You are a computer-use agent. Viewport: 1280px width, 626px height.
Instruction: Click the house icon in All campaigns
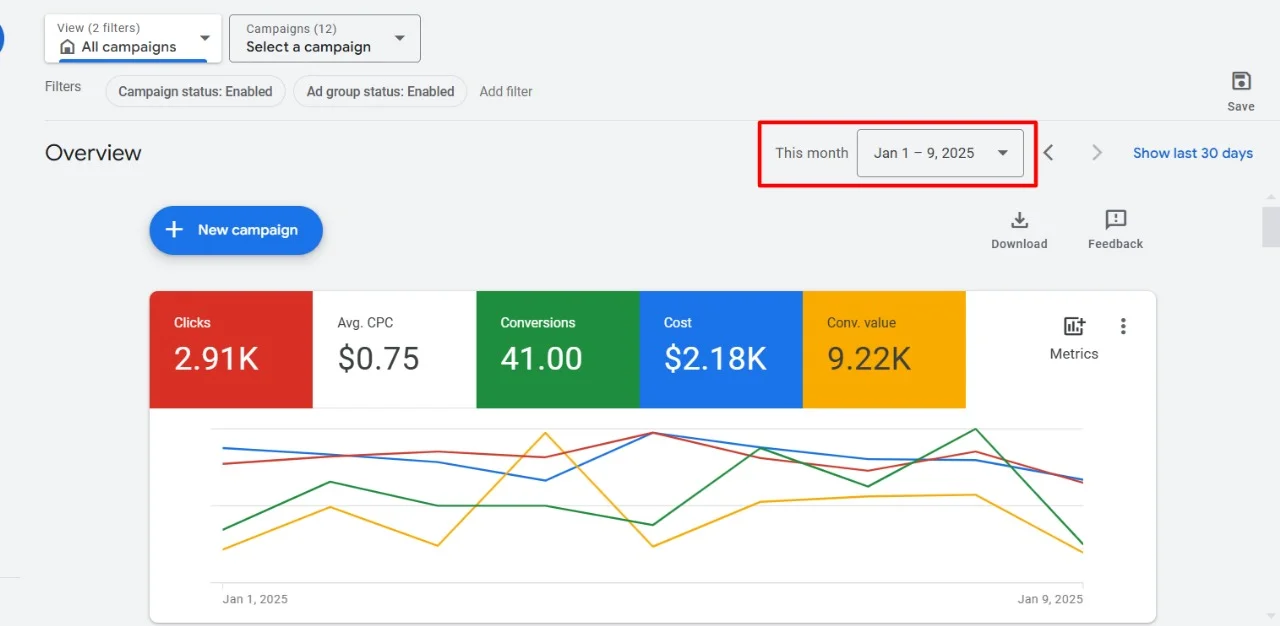tap(68, 47)
